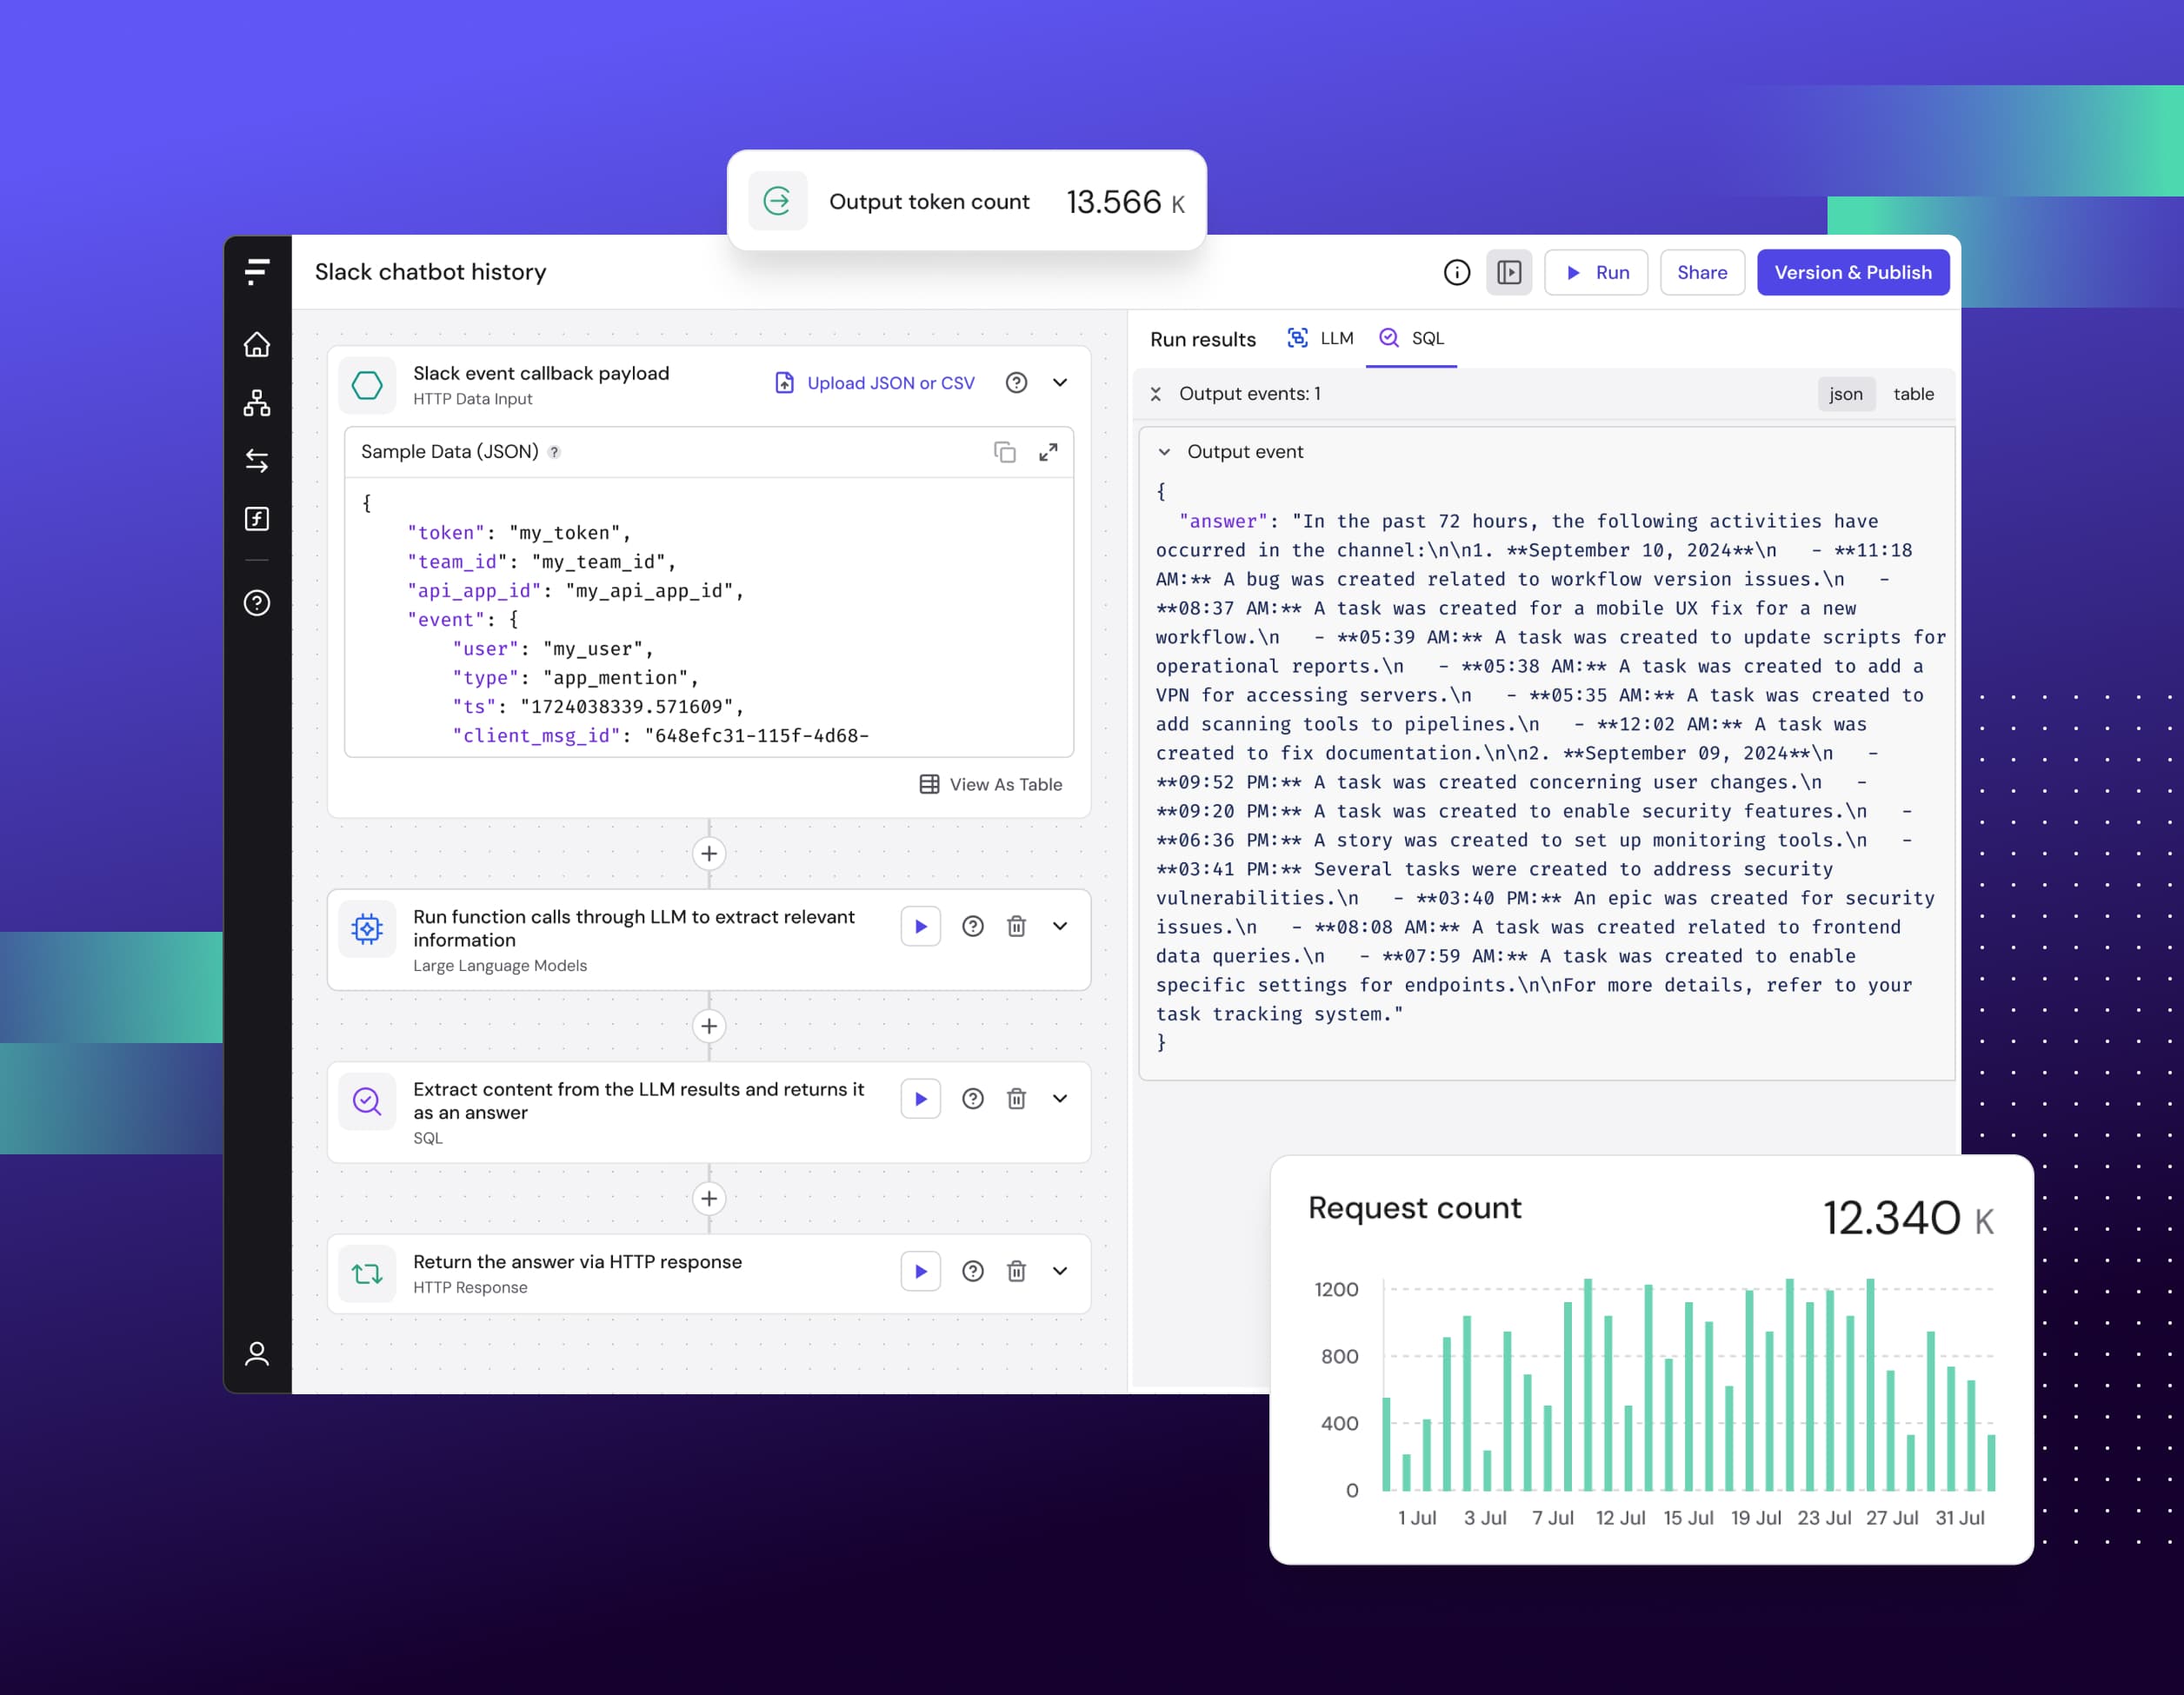Expand the LLM function calls step
Image resolution: width=2184 pixels, height=1695 pixels.
click(x=1060, y=926)
